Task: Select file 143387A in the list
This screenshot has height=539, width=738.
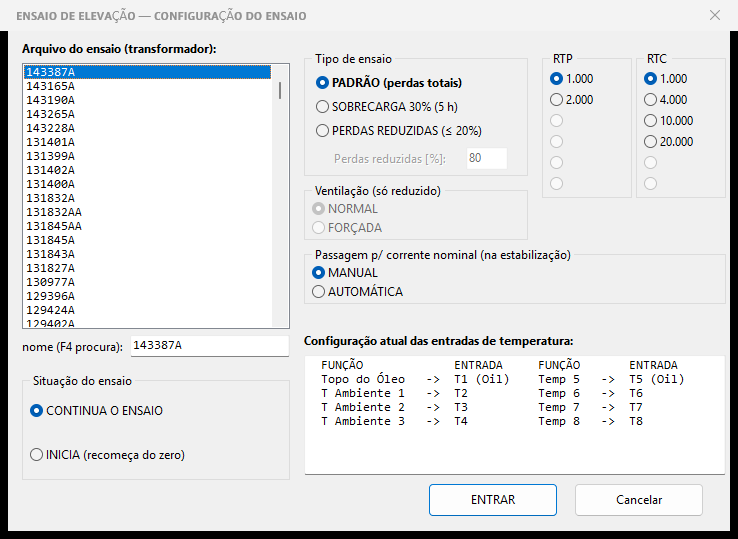Action: coord(147,72)
